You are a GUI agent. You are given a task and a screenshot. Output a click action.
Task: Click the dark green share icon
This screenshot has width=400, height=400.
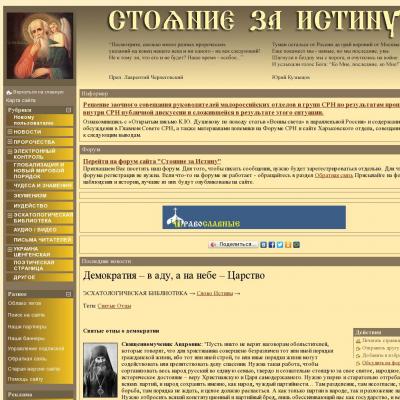coord(296,245)
